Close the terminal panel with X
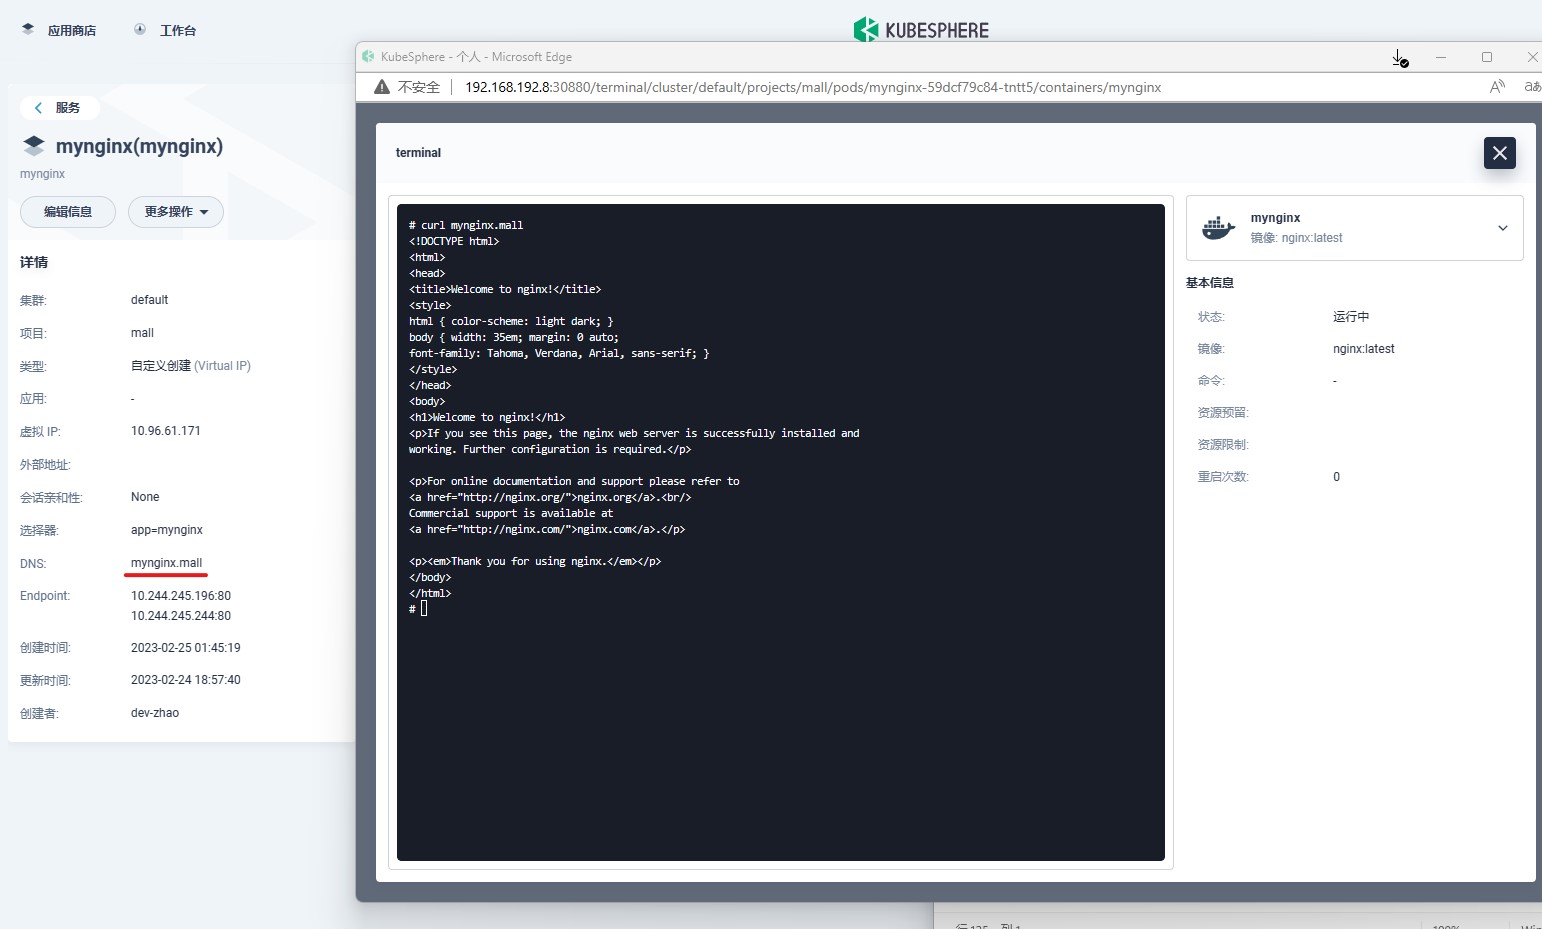This screenshot has width=1542, height=929. click(x=1499, y=153)
